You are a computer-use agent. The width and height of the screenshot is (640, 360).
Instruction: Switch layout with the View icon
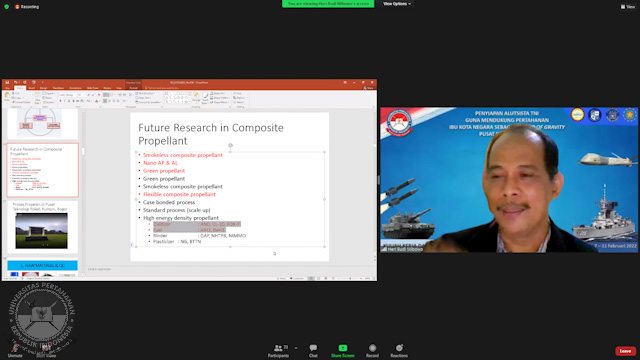(x=628, y=7)
